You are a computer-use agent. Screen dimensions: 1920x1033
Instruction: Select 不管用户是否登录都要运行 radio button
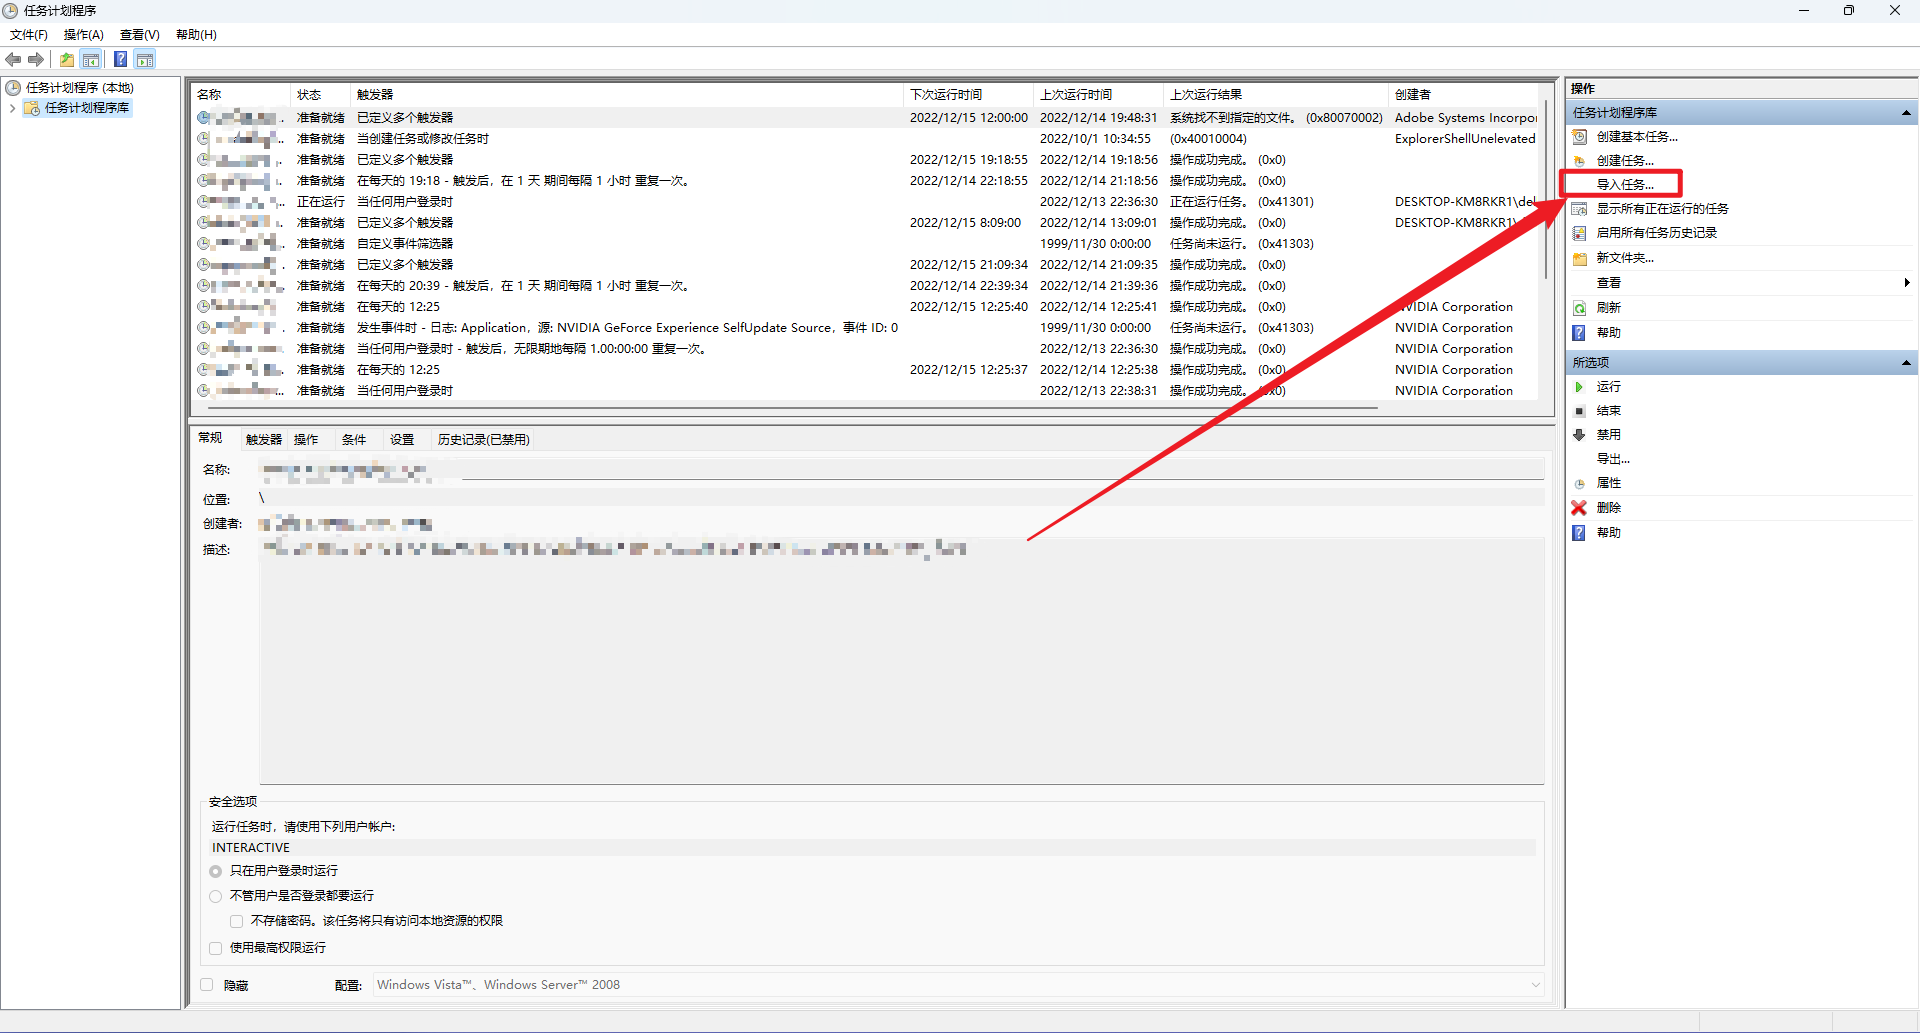click(216, 896)
